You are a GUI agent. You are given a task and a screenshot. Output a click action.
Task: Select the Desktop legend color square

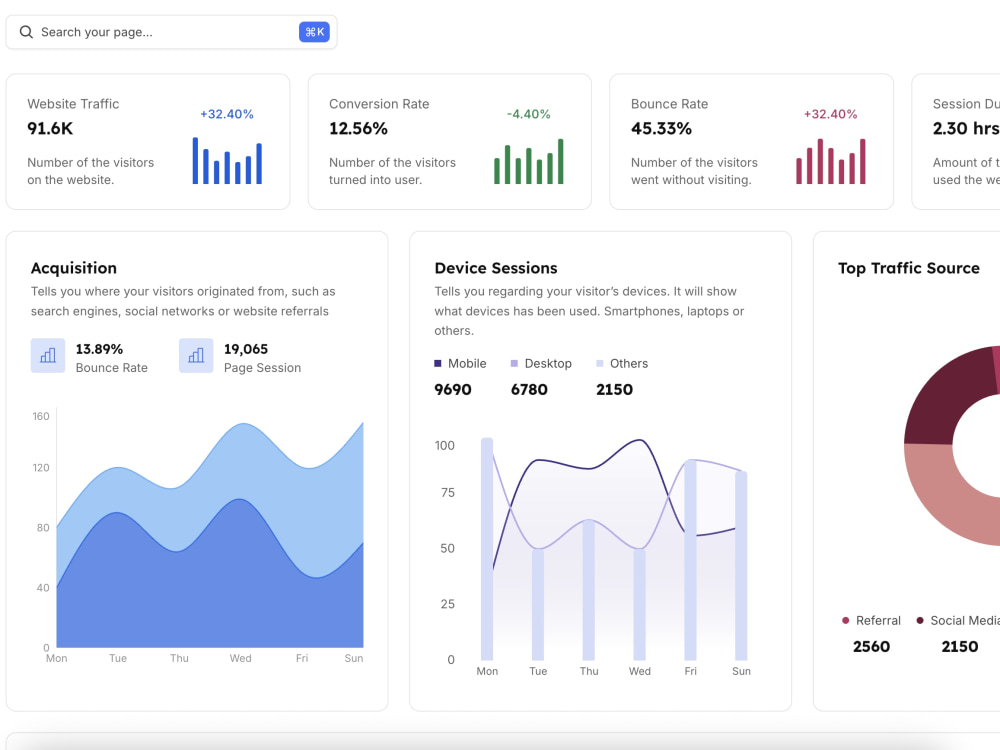point(514,364)
